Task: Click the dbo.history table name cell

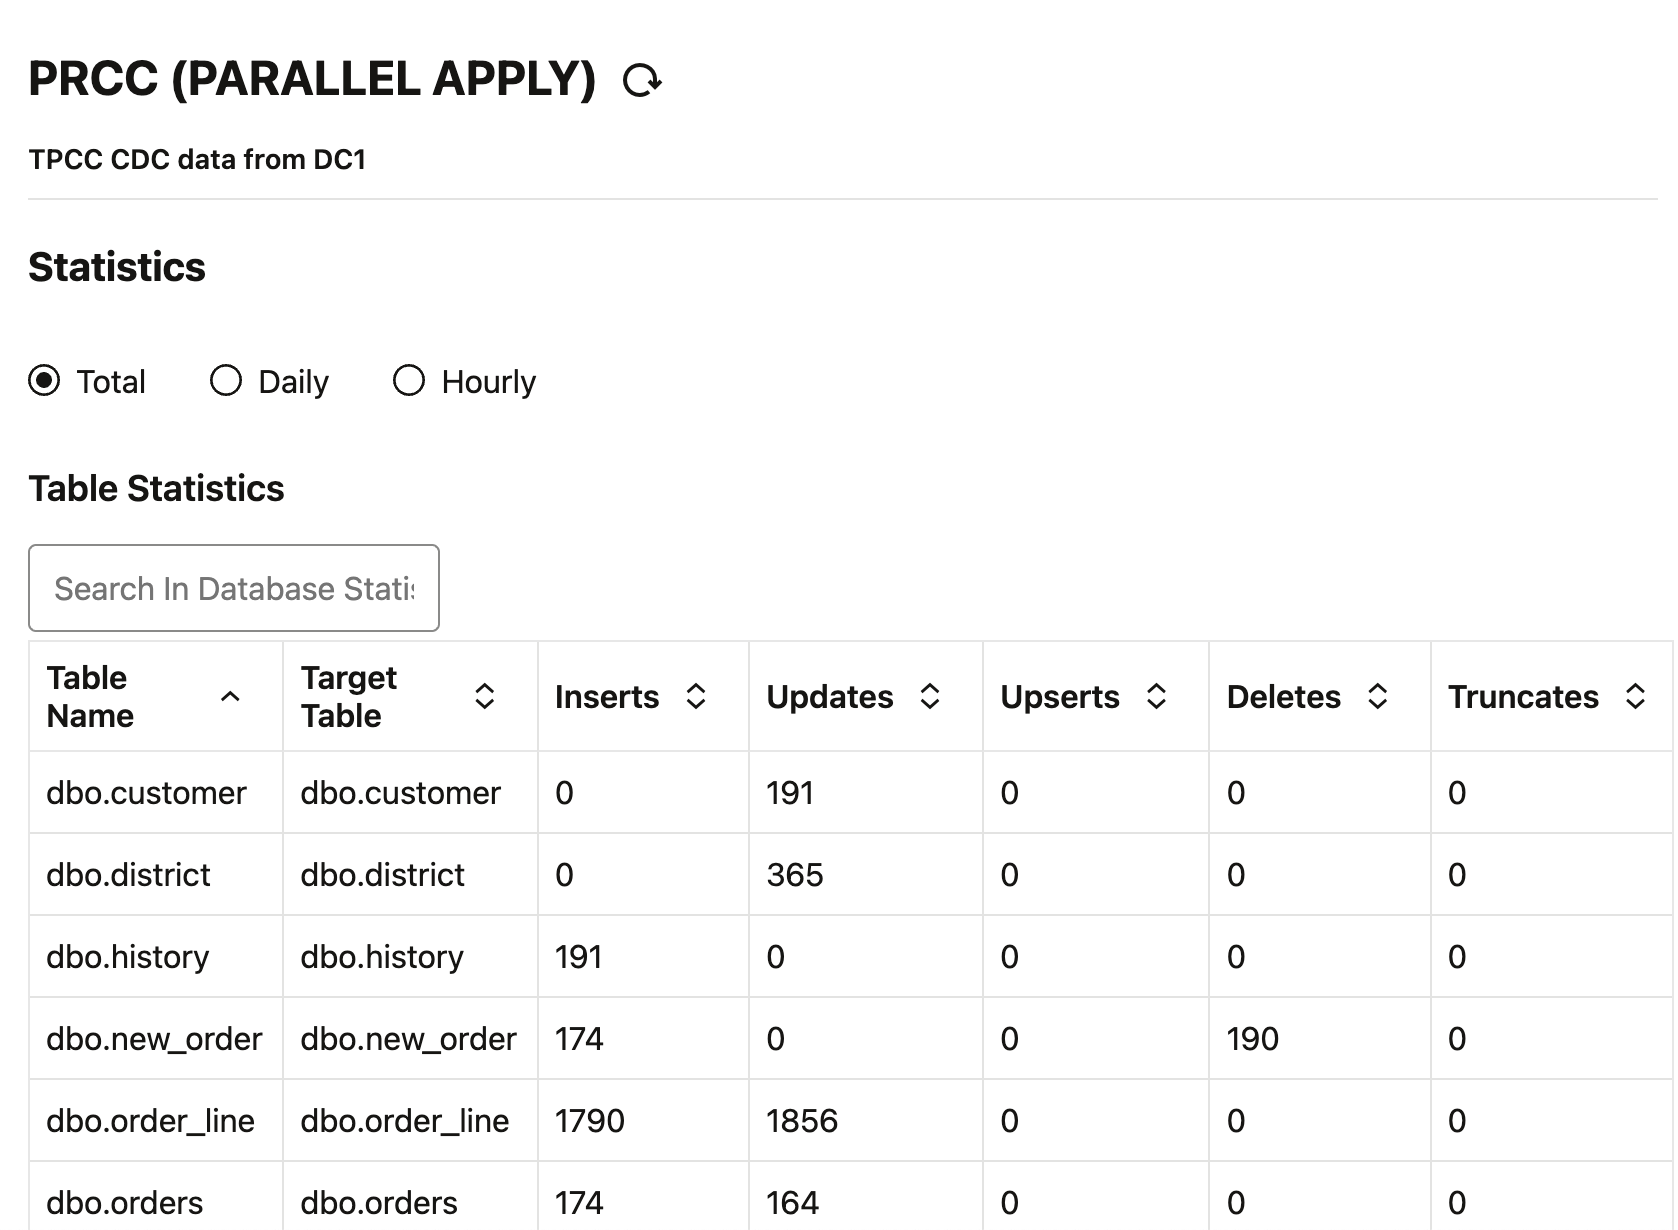Action: [128, 957]
